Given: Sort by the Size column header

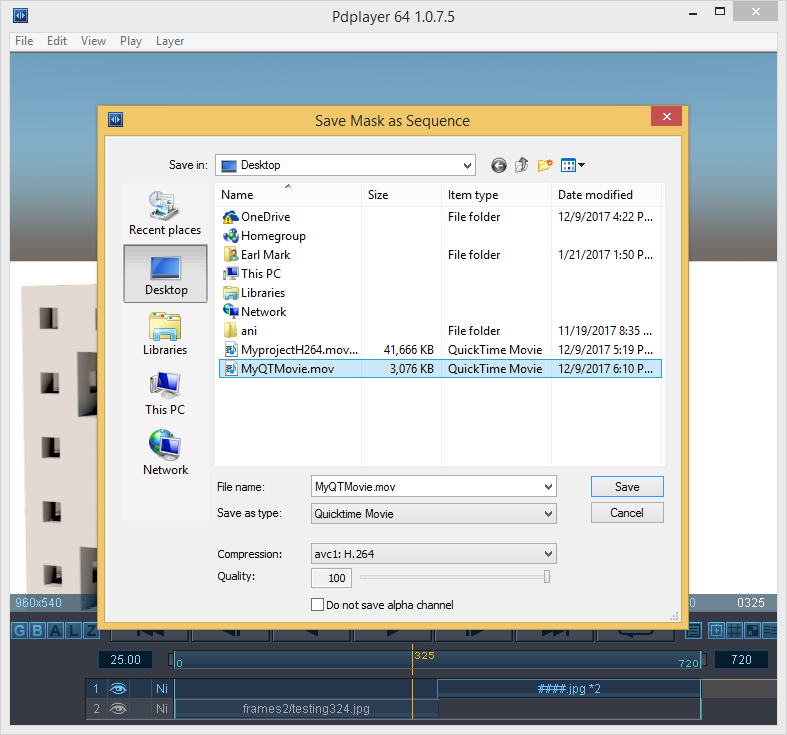Looking at the screenshot, I should point(401,195).
